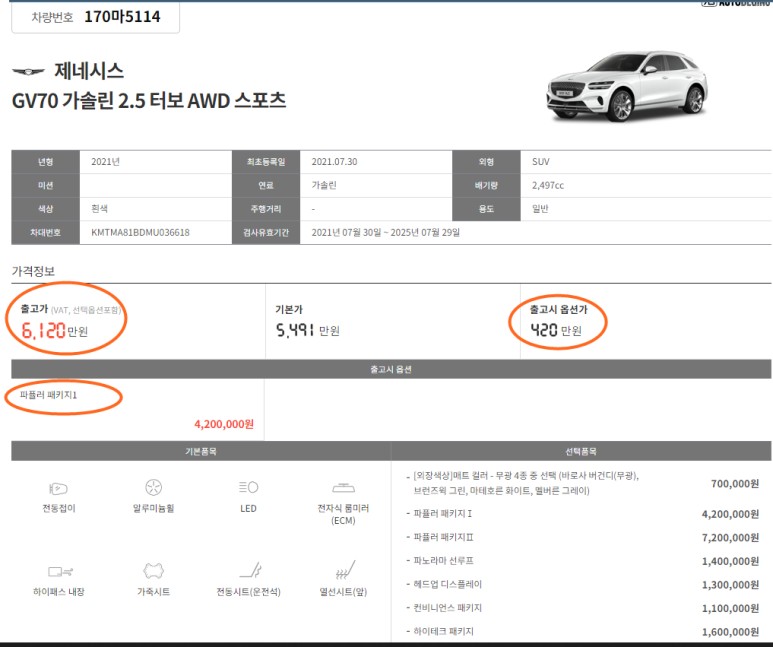
Task: Click the 전자식 룸미러 (ECM) icon
Action: (343, 488)
